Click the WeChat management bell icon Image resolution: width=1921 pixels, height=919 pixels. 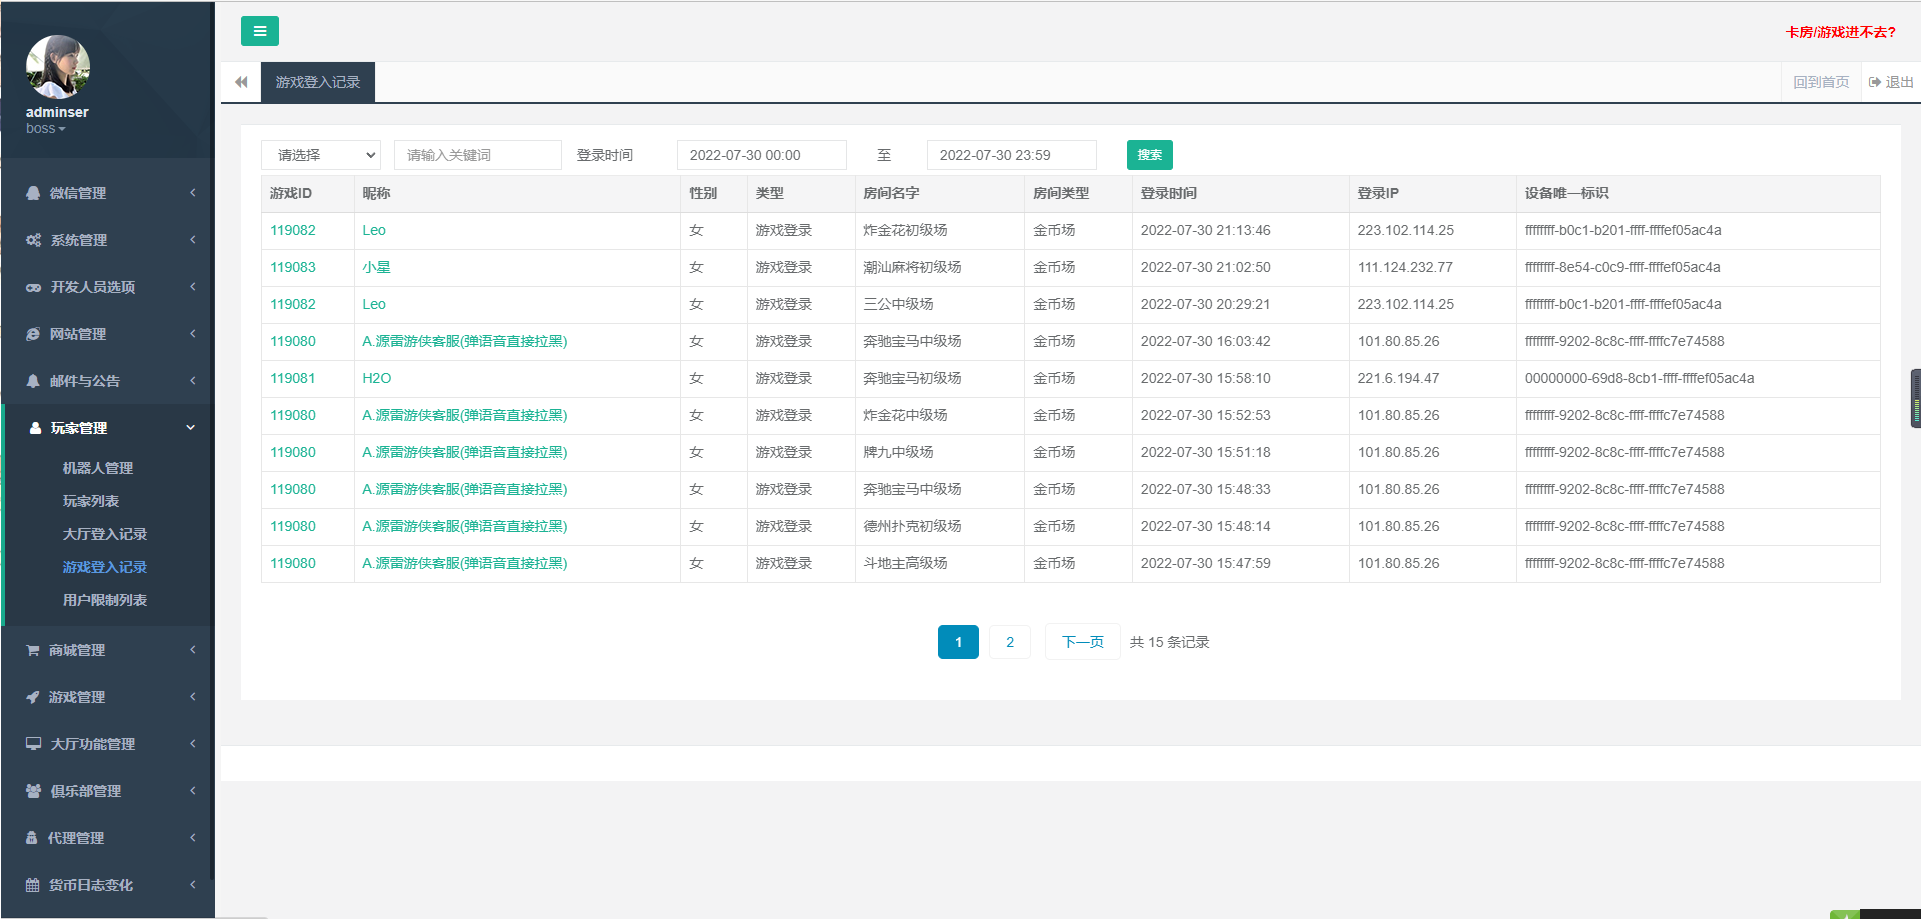(33, 193)
